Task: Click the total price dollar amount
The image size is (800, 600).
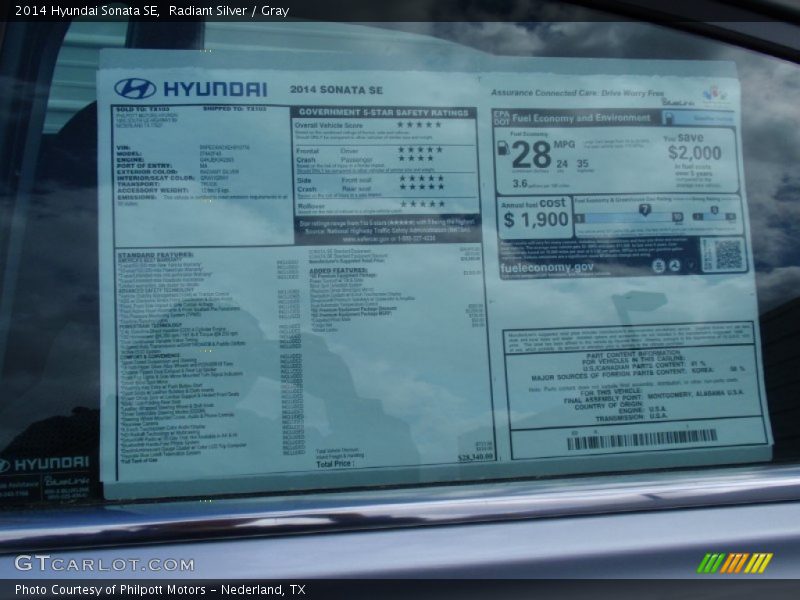Action: [x=476, y=457]
